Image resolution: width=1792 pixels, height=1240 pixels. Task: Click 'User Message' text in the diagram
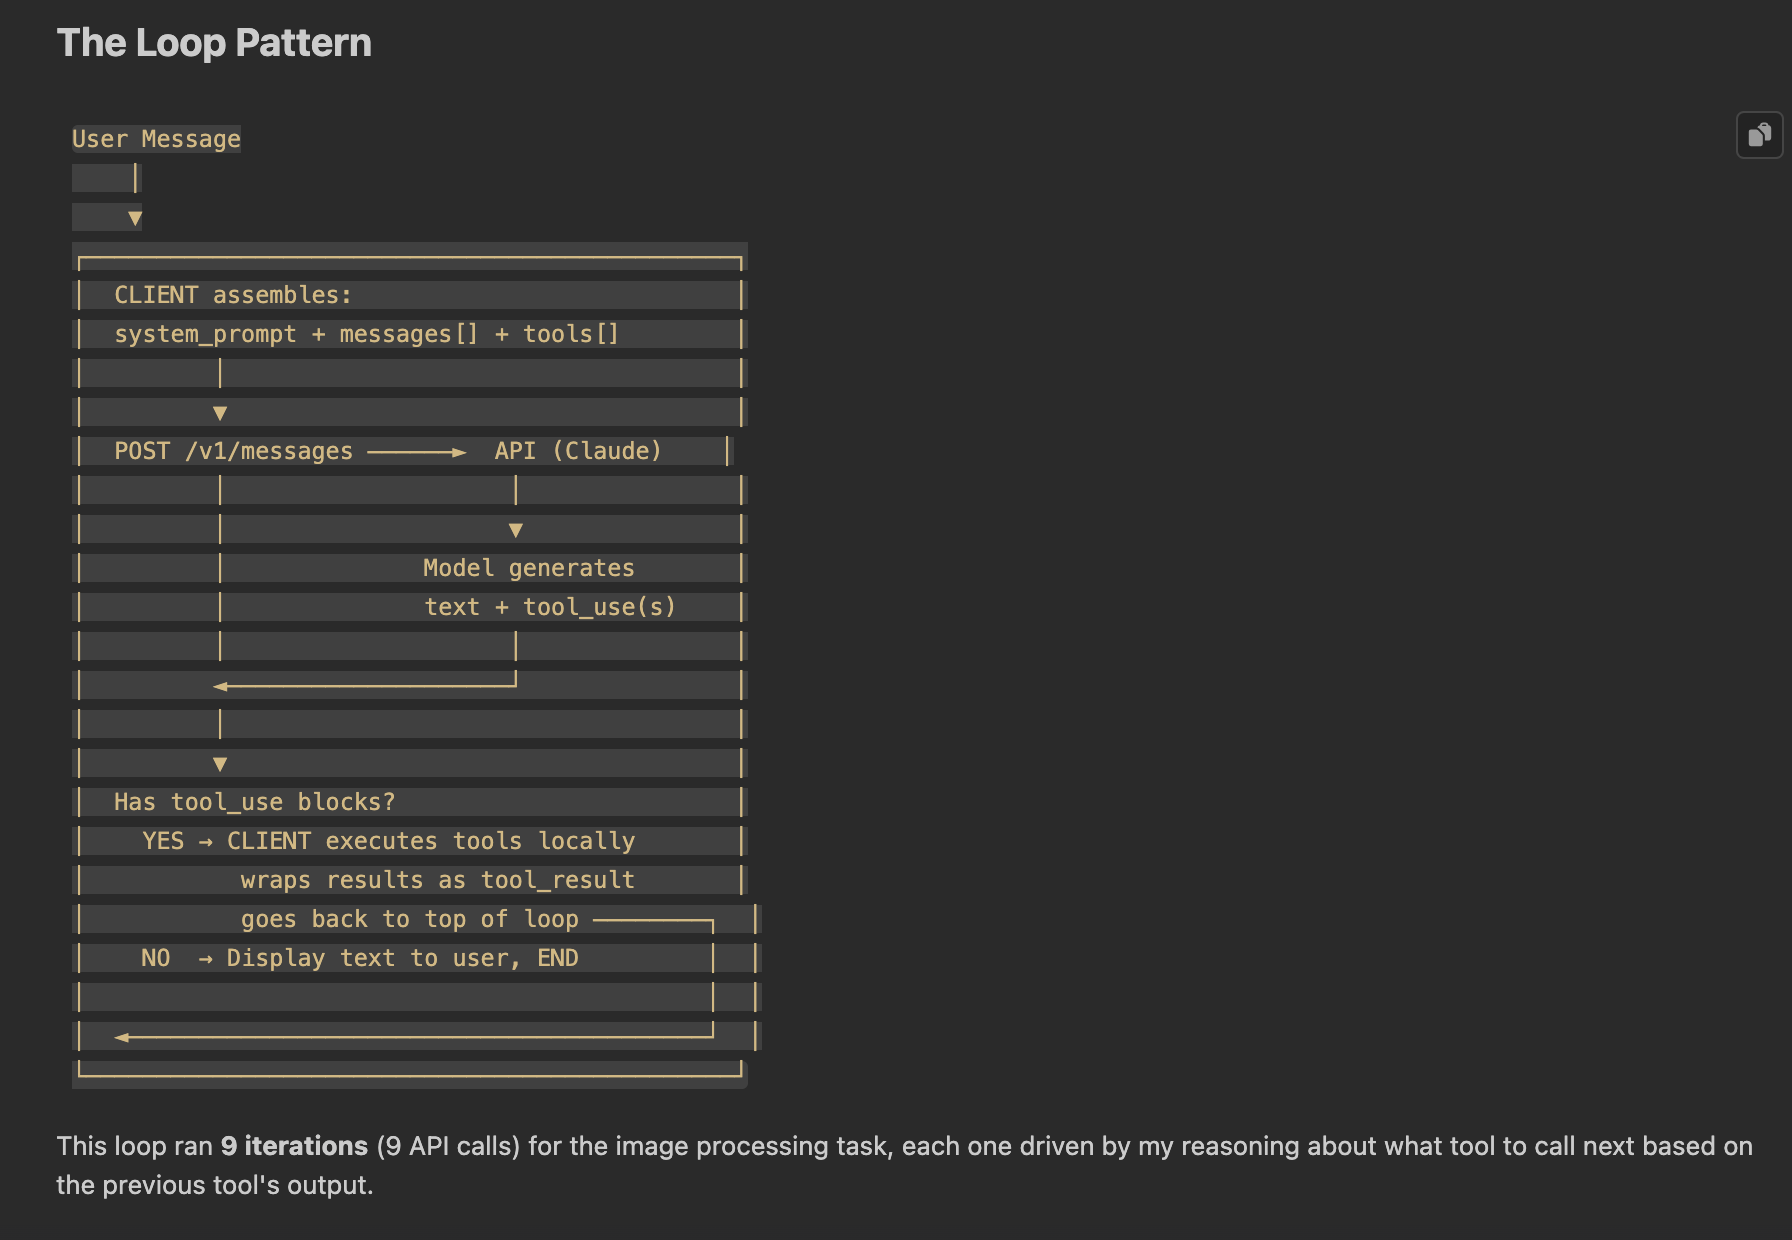tap(156, 139)
